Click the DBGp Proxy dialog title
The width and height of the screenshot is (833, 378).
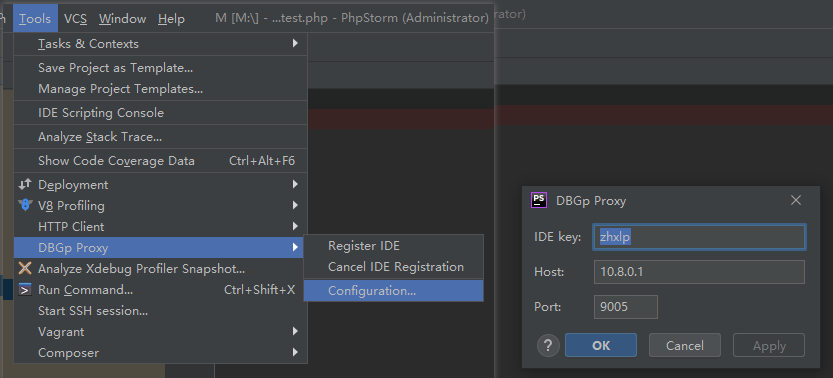(591, 201)
